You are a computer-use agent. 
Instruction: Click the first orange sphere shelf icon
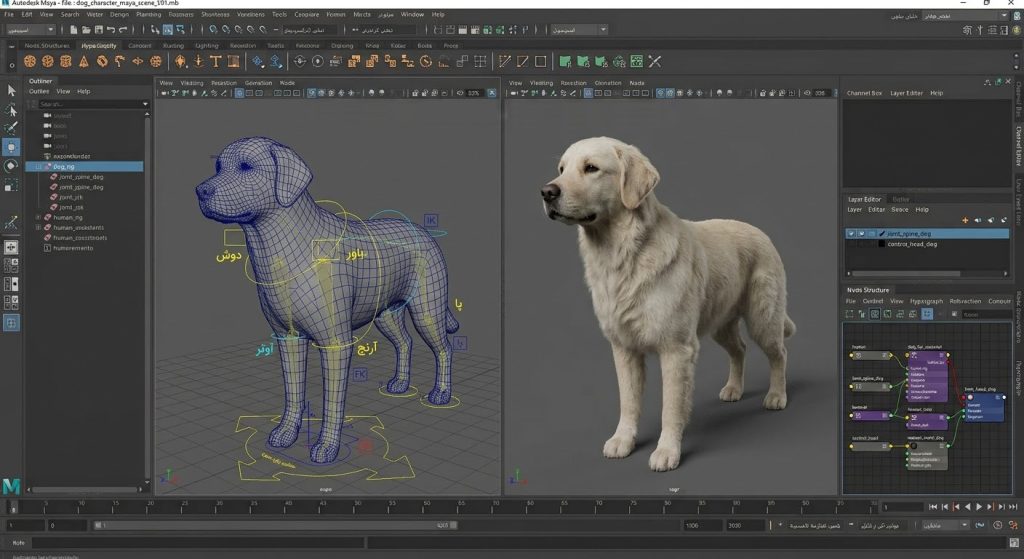(x=29, y=61)
